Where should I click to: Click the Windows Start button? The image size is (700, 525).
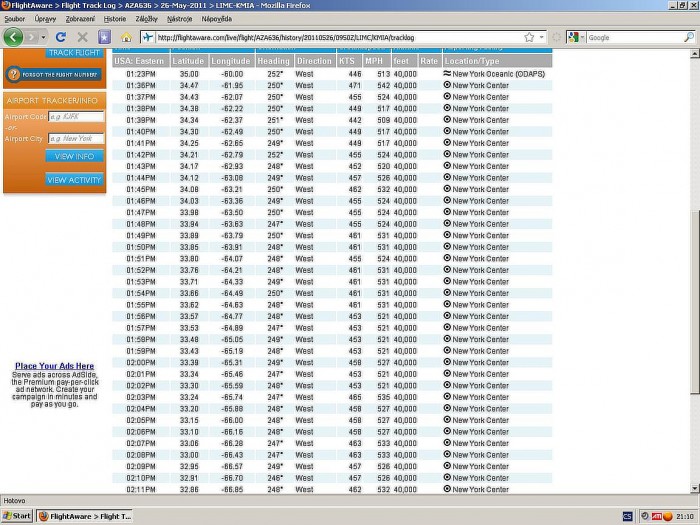pyautogui.click(x=17, y=516)
